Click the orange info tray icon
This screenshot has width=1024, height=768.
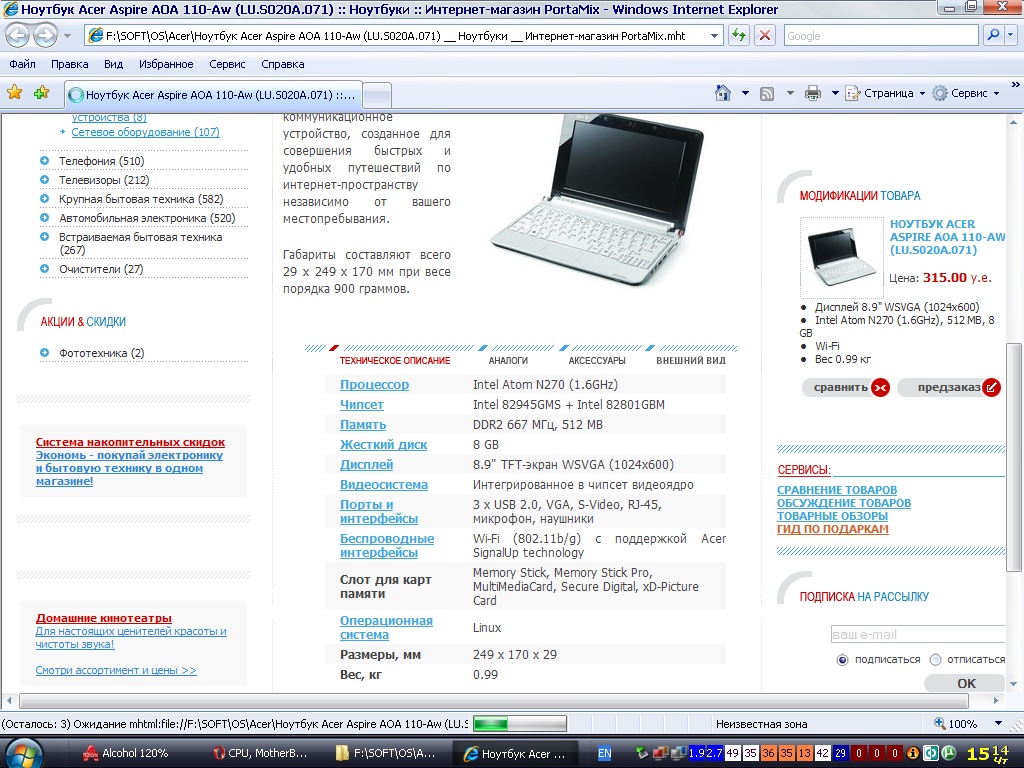click(x=912, y=753)
